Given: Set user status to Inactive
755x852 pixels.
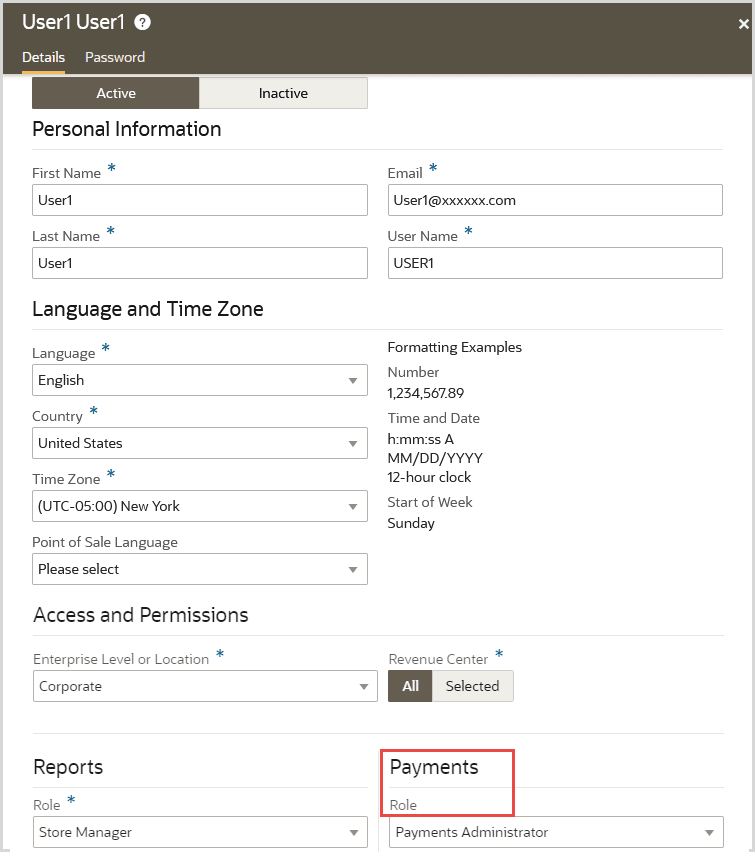Looking at the screenshot, I should coord(283,93).
